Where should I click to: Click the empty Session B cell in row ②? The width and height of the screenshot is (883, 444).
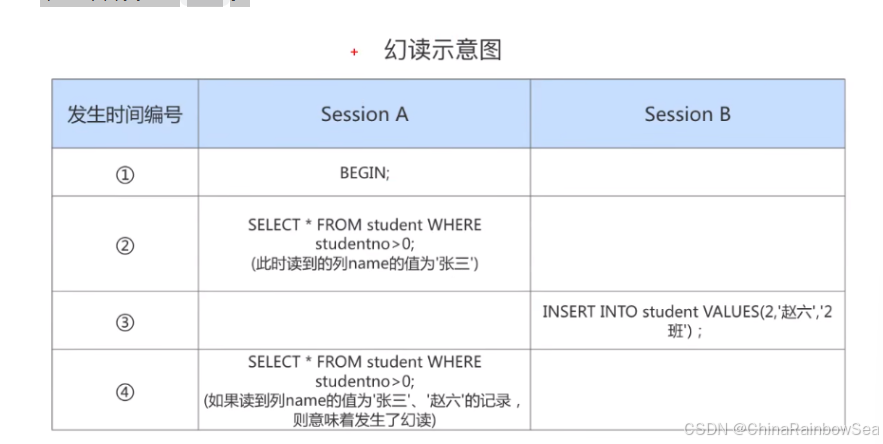(x=687, y=245)
